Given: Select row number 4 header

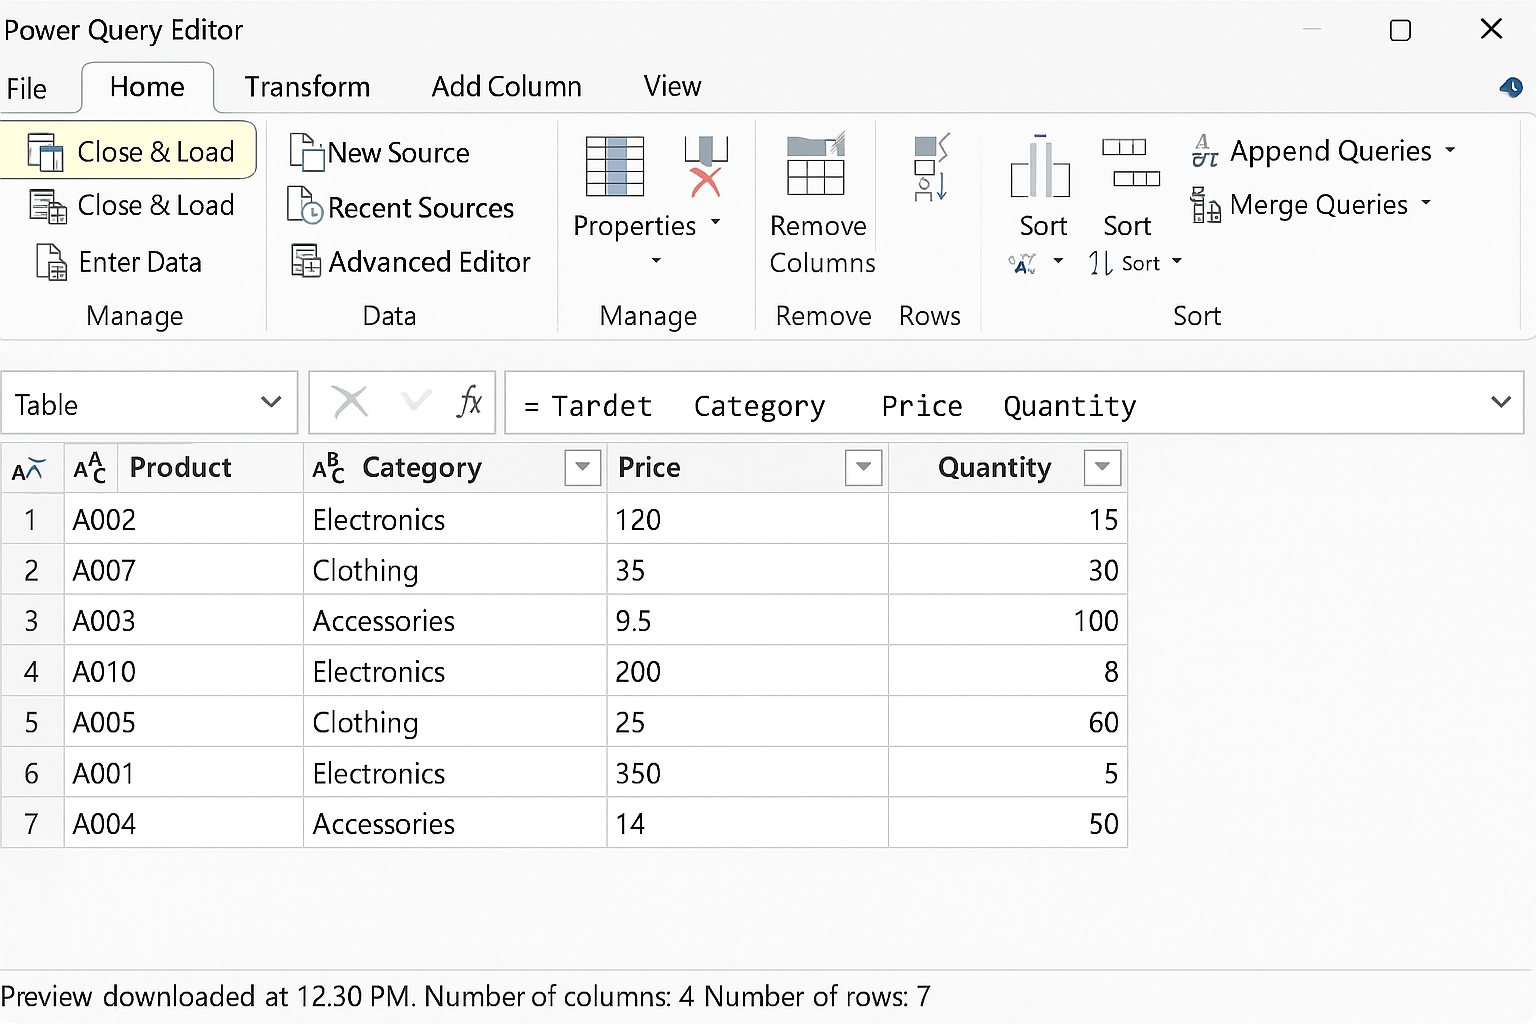Looking at the screenshot, I should [x=32, y=671].
